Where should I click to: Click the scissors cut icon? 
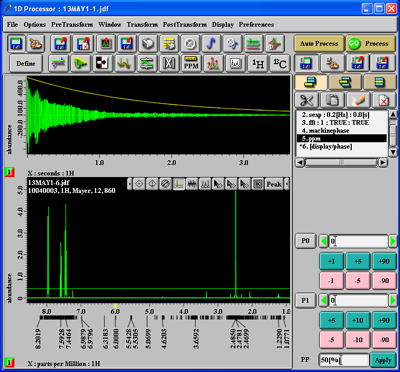coord(306,100)
